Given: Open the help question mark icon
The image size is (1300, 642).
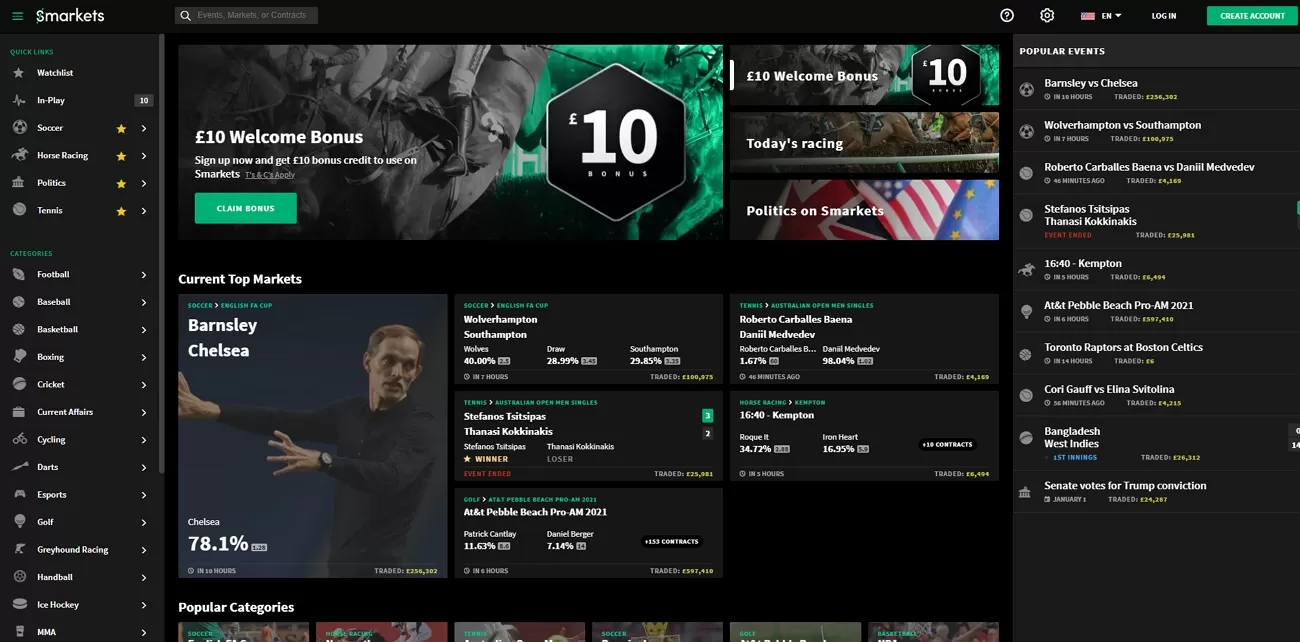Looking at the screenshot, I should 1007,15.
